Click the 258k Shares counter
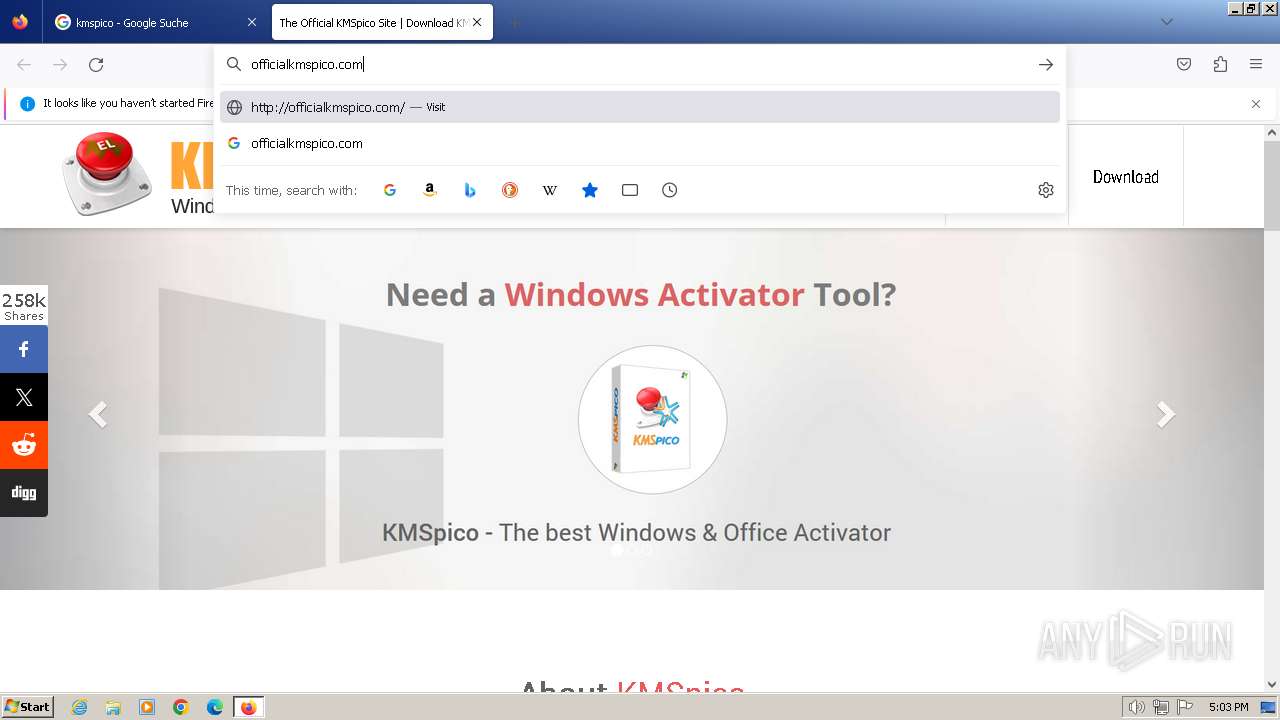The image size is (1280, 720). tap(24, 306)
